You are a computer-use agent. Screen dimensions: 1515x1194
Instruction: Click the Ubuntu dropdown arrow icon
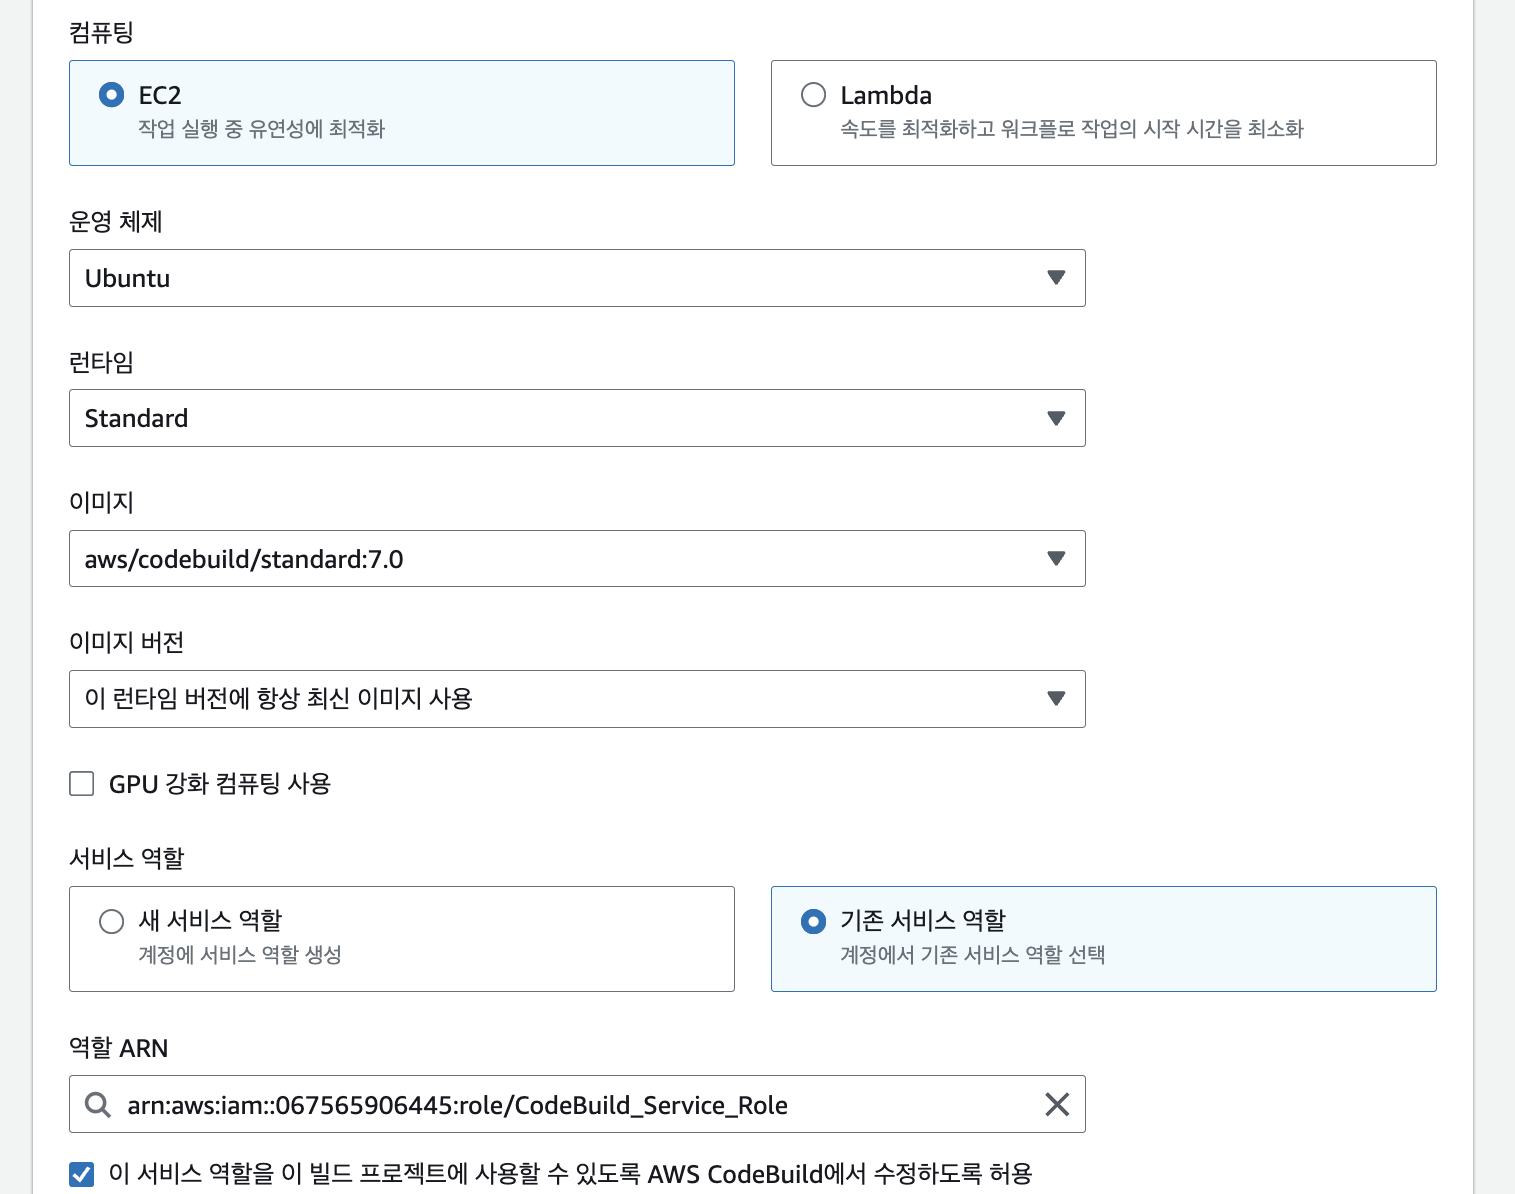point(1056,278)
